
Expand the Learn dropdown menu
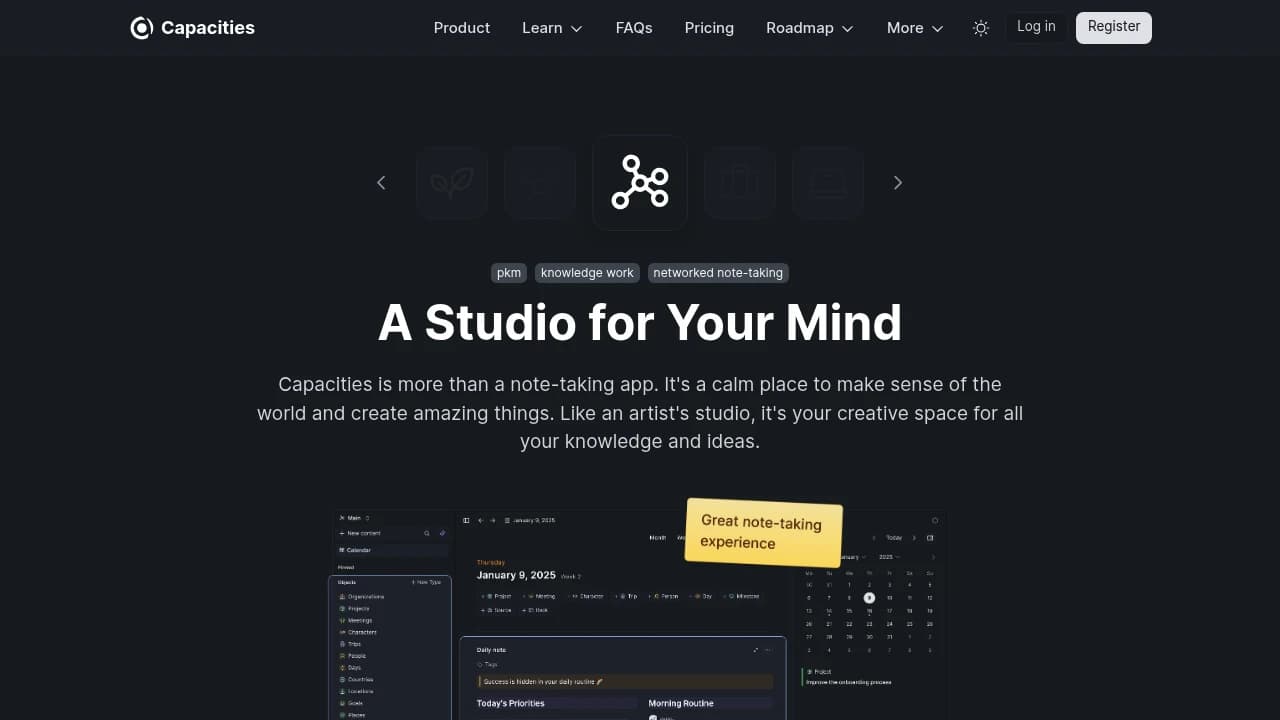[x=552, y=28]
